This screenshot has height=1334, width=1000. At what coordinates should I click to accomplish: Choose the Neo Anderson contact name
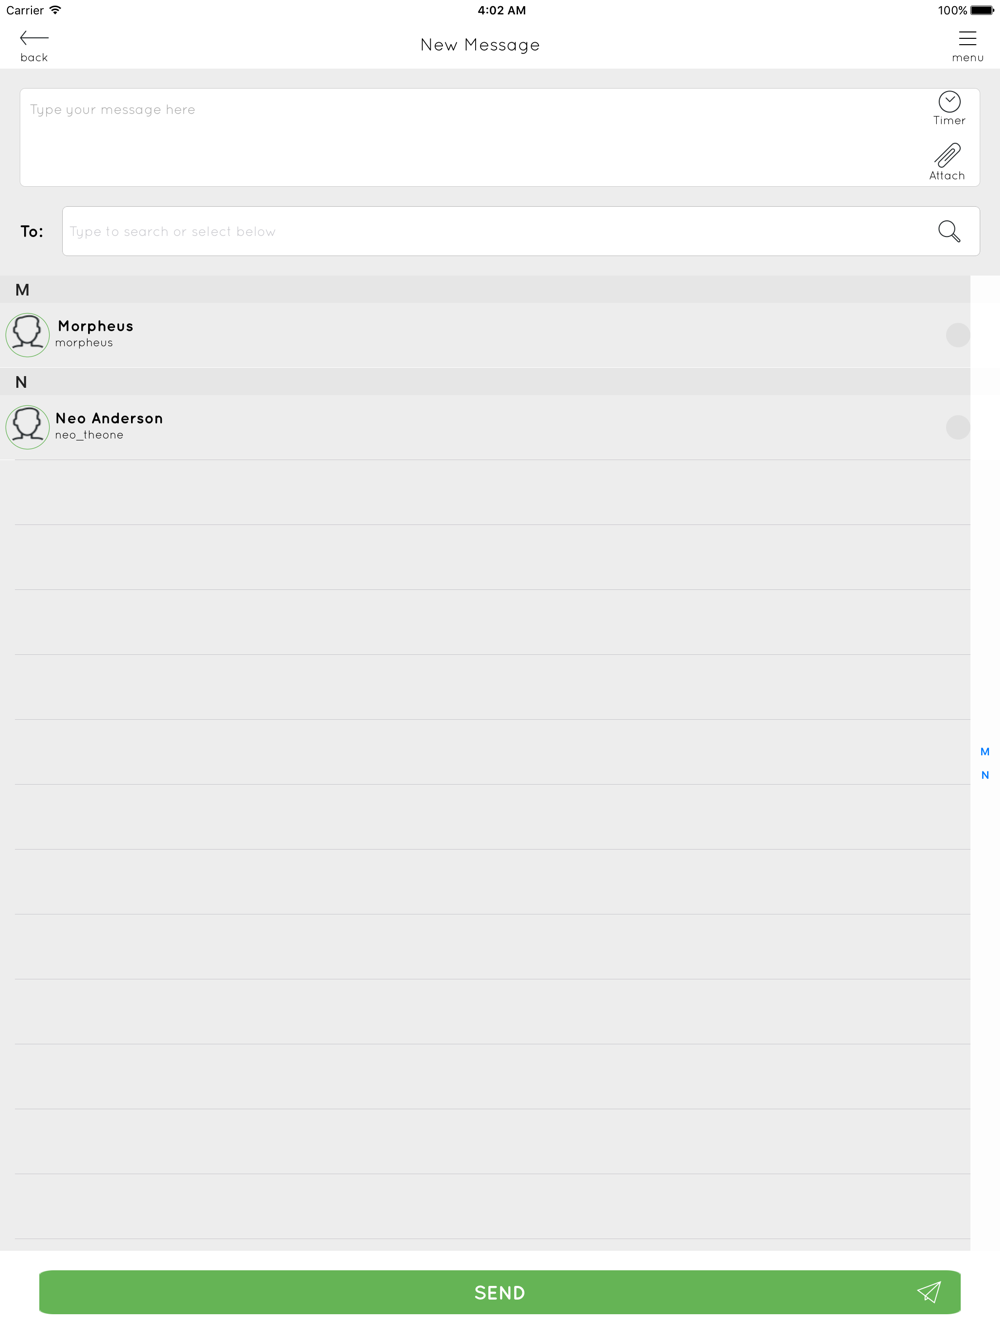pos(109,418)
